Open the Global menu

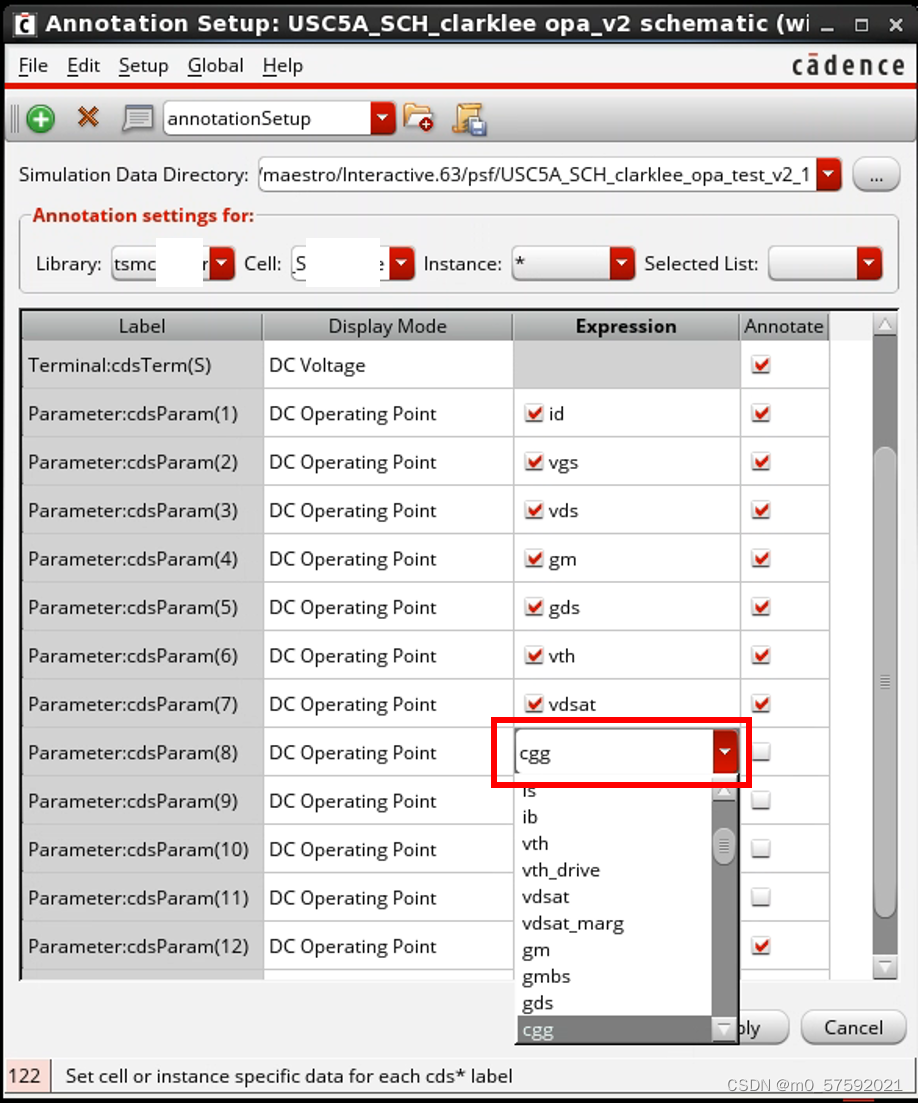[x=215, y=66]
